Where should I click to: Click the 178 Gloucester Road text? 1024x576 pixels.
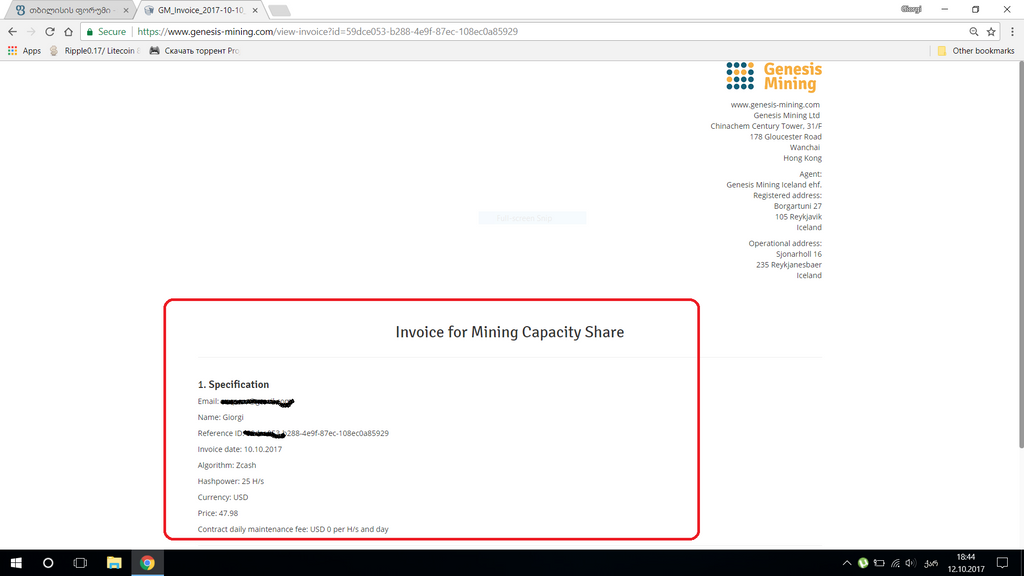(786, 136)
